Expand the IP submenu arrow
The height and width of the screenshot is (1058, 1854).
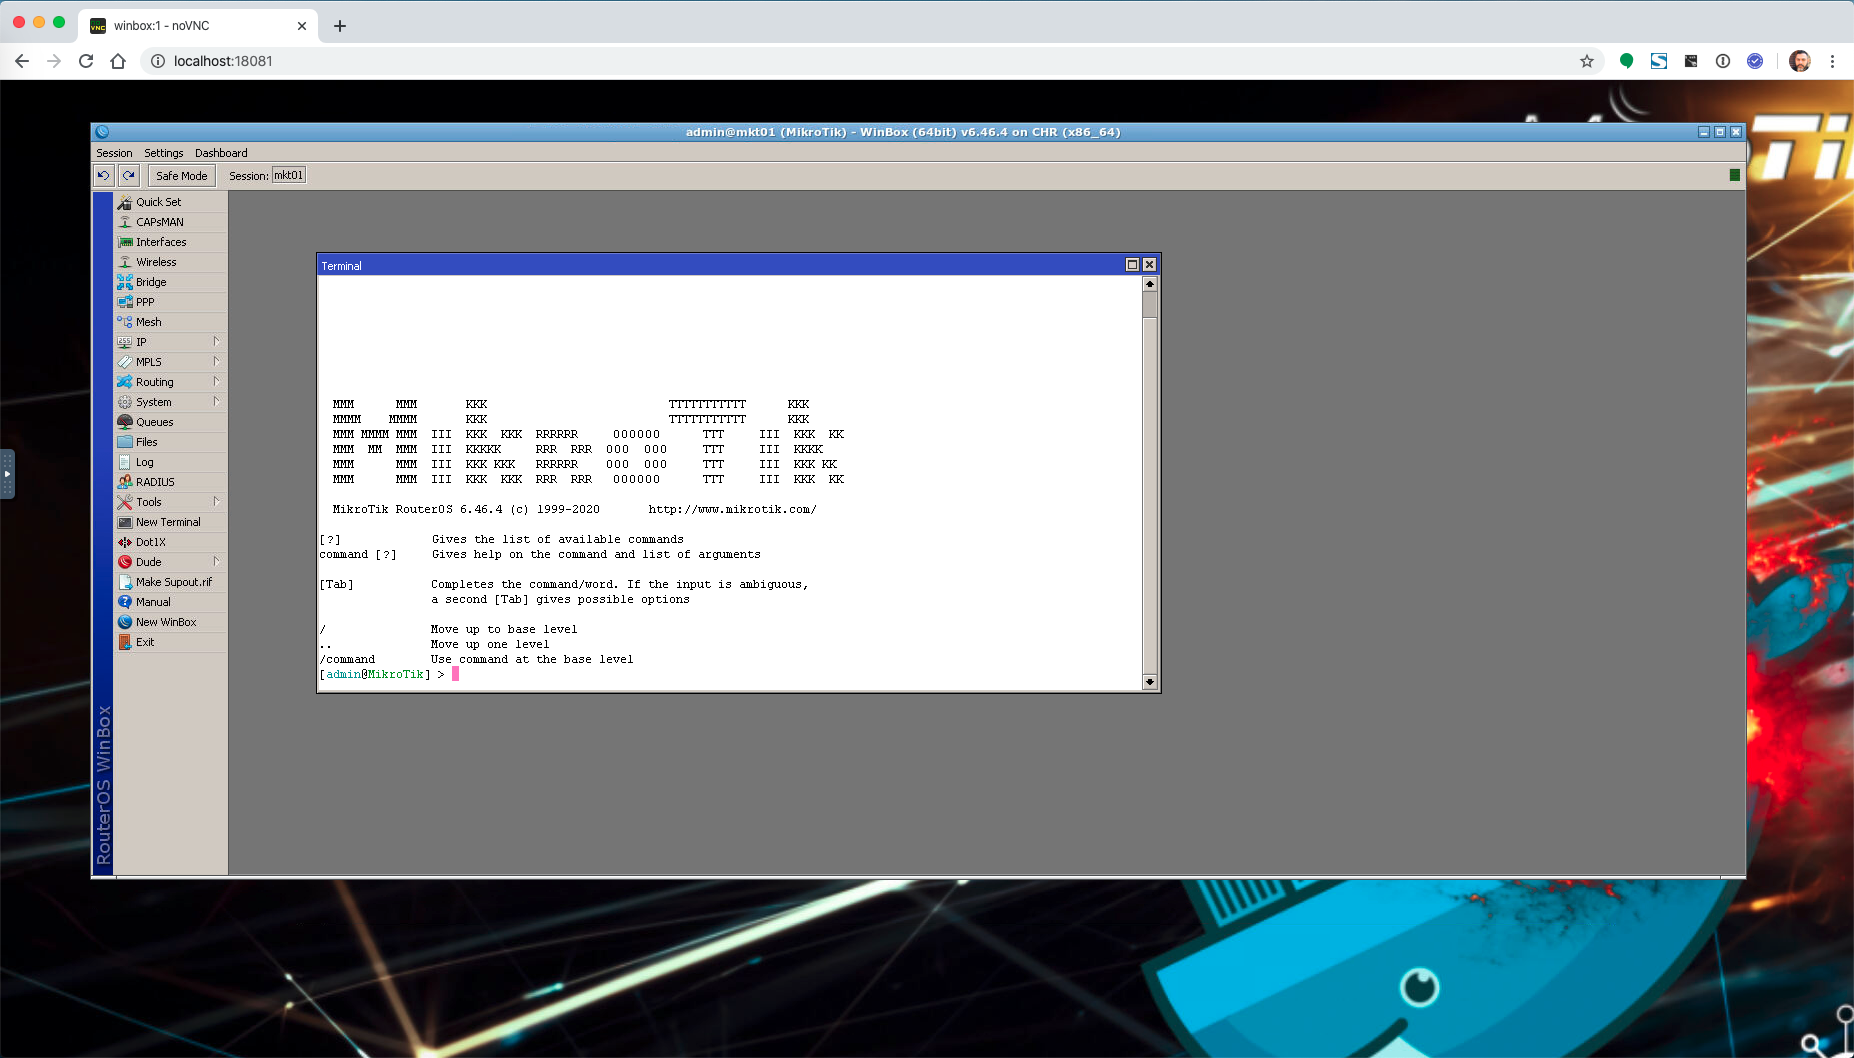coord(216,342)
